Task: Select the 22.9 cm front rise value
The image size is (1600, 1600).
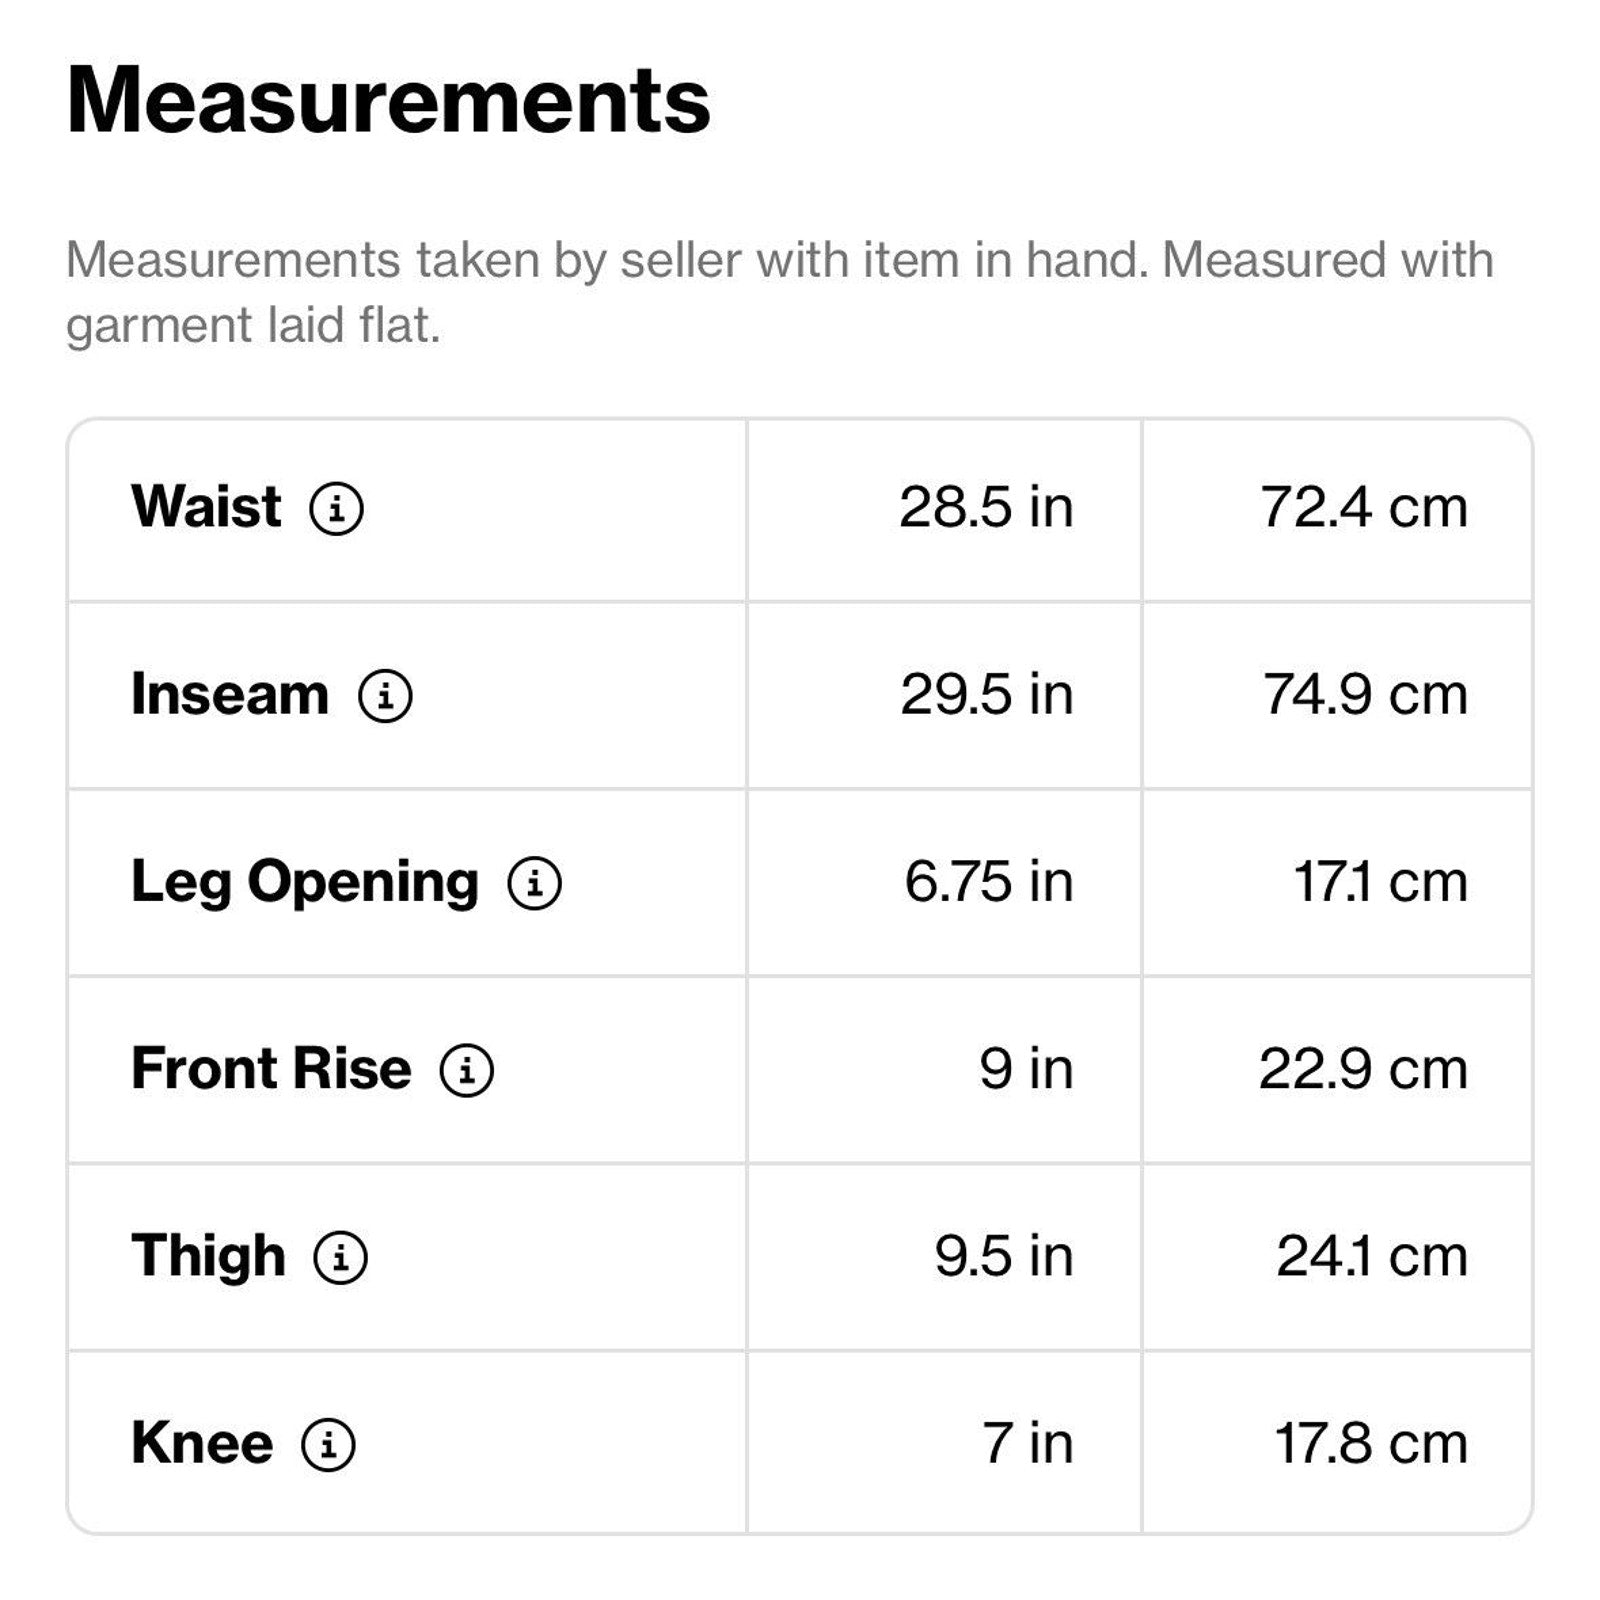Action: (x=1363, y=1069)
